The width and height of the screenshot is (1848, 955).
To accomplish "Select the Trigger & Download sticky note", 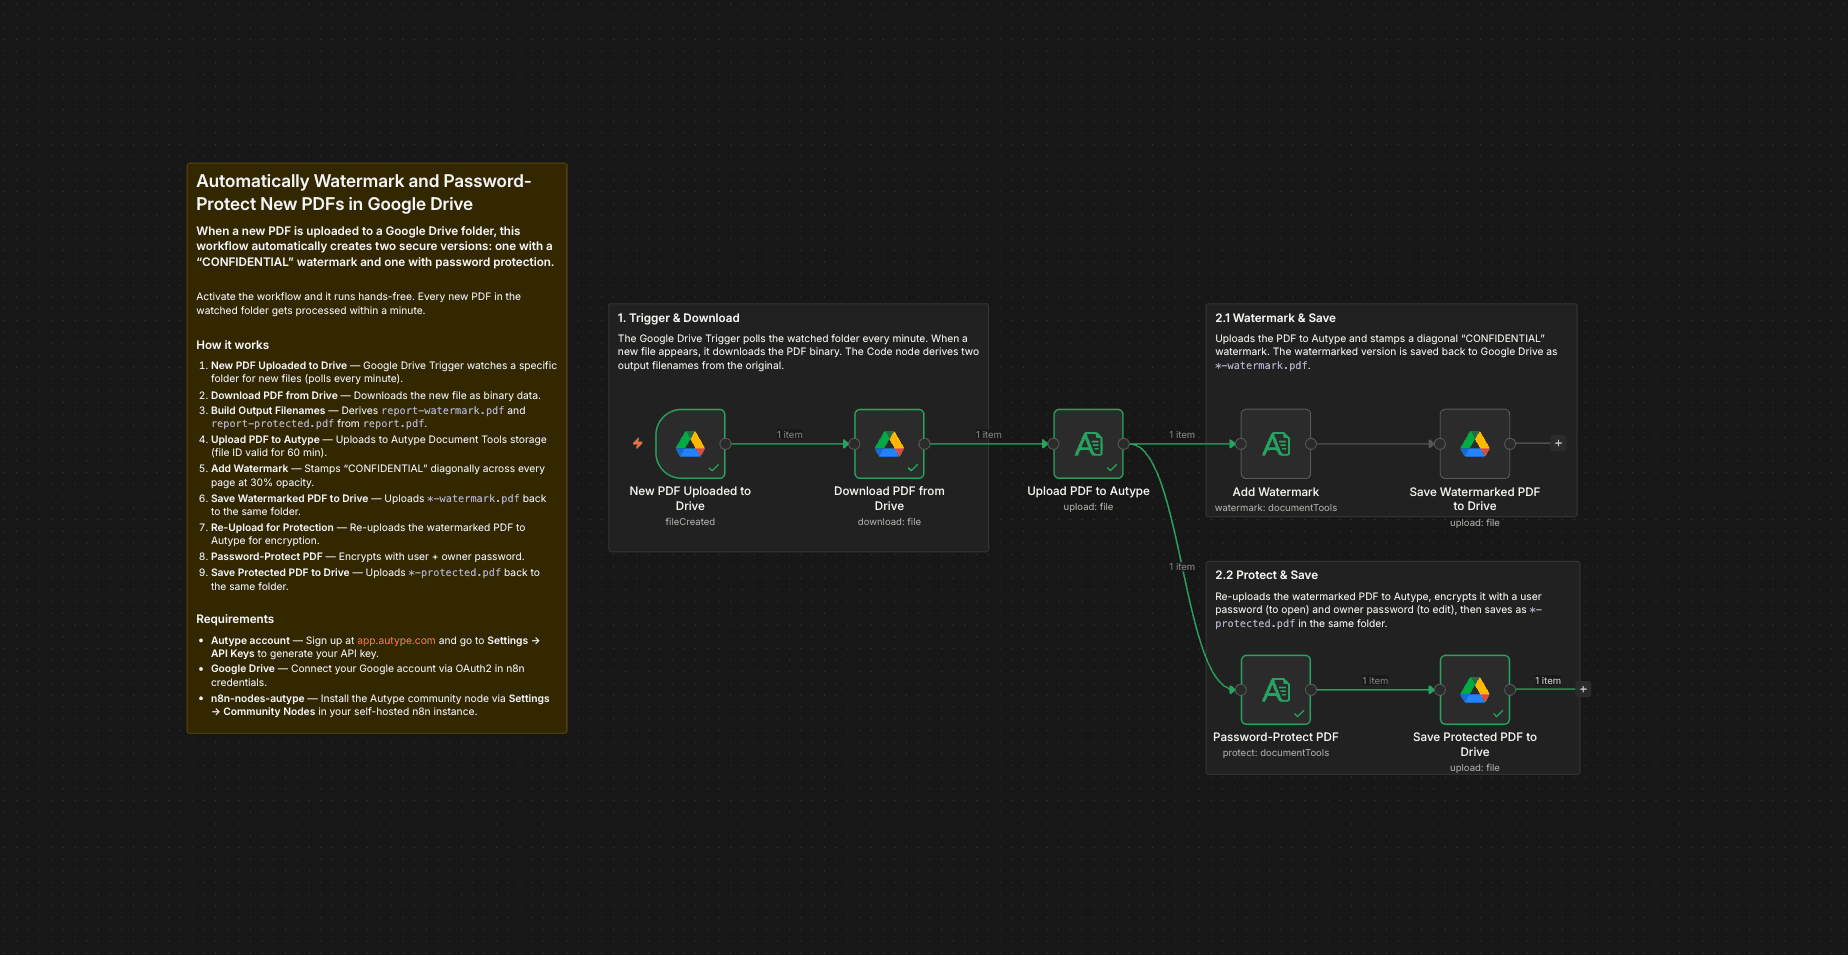I will (x=797, y=318).
